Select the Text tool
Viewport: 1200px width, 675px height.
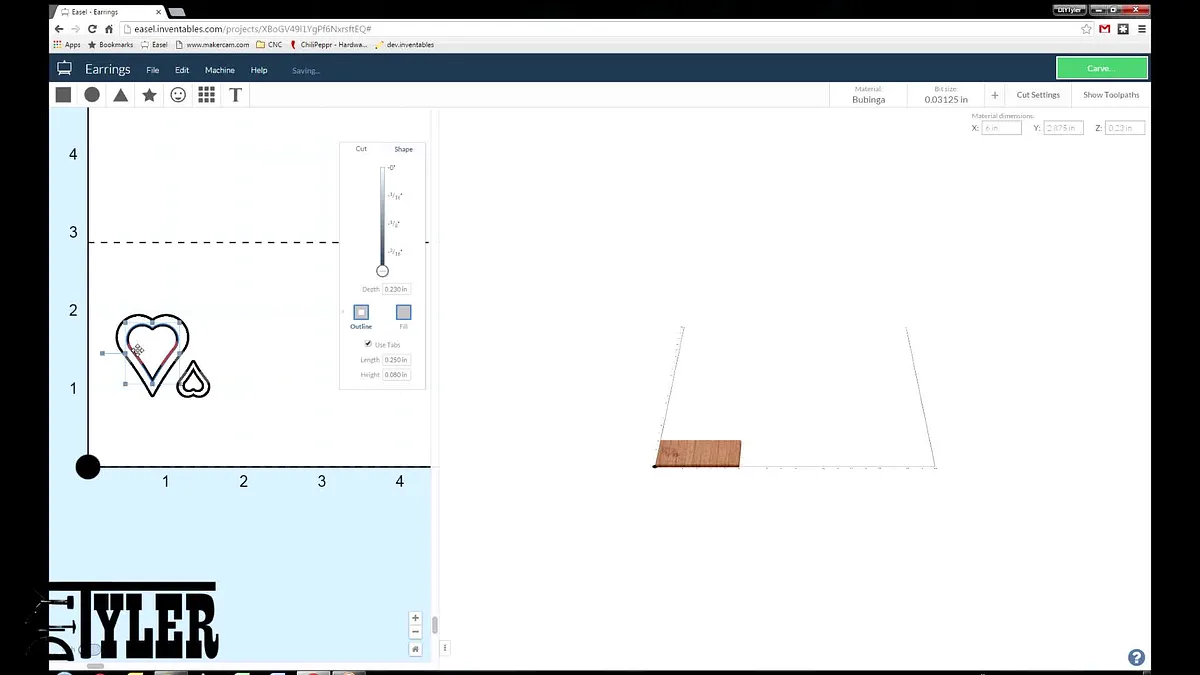(x=235, y=95)
